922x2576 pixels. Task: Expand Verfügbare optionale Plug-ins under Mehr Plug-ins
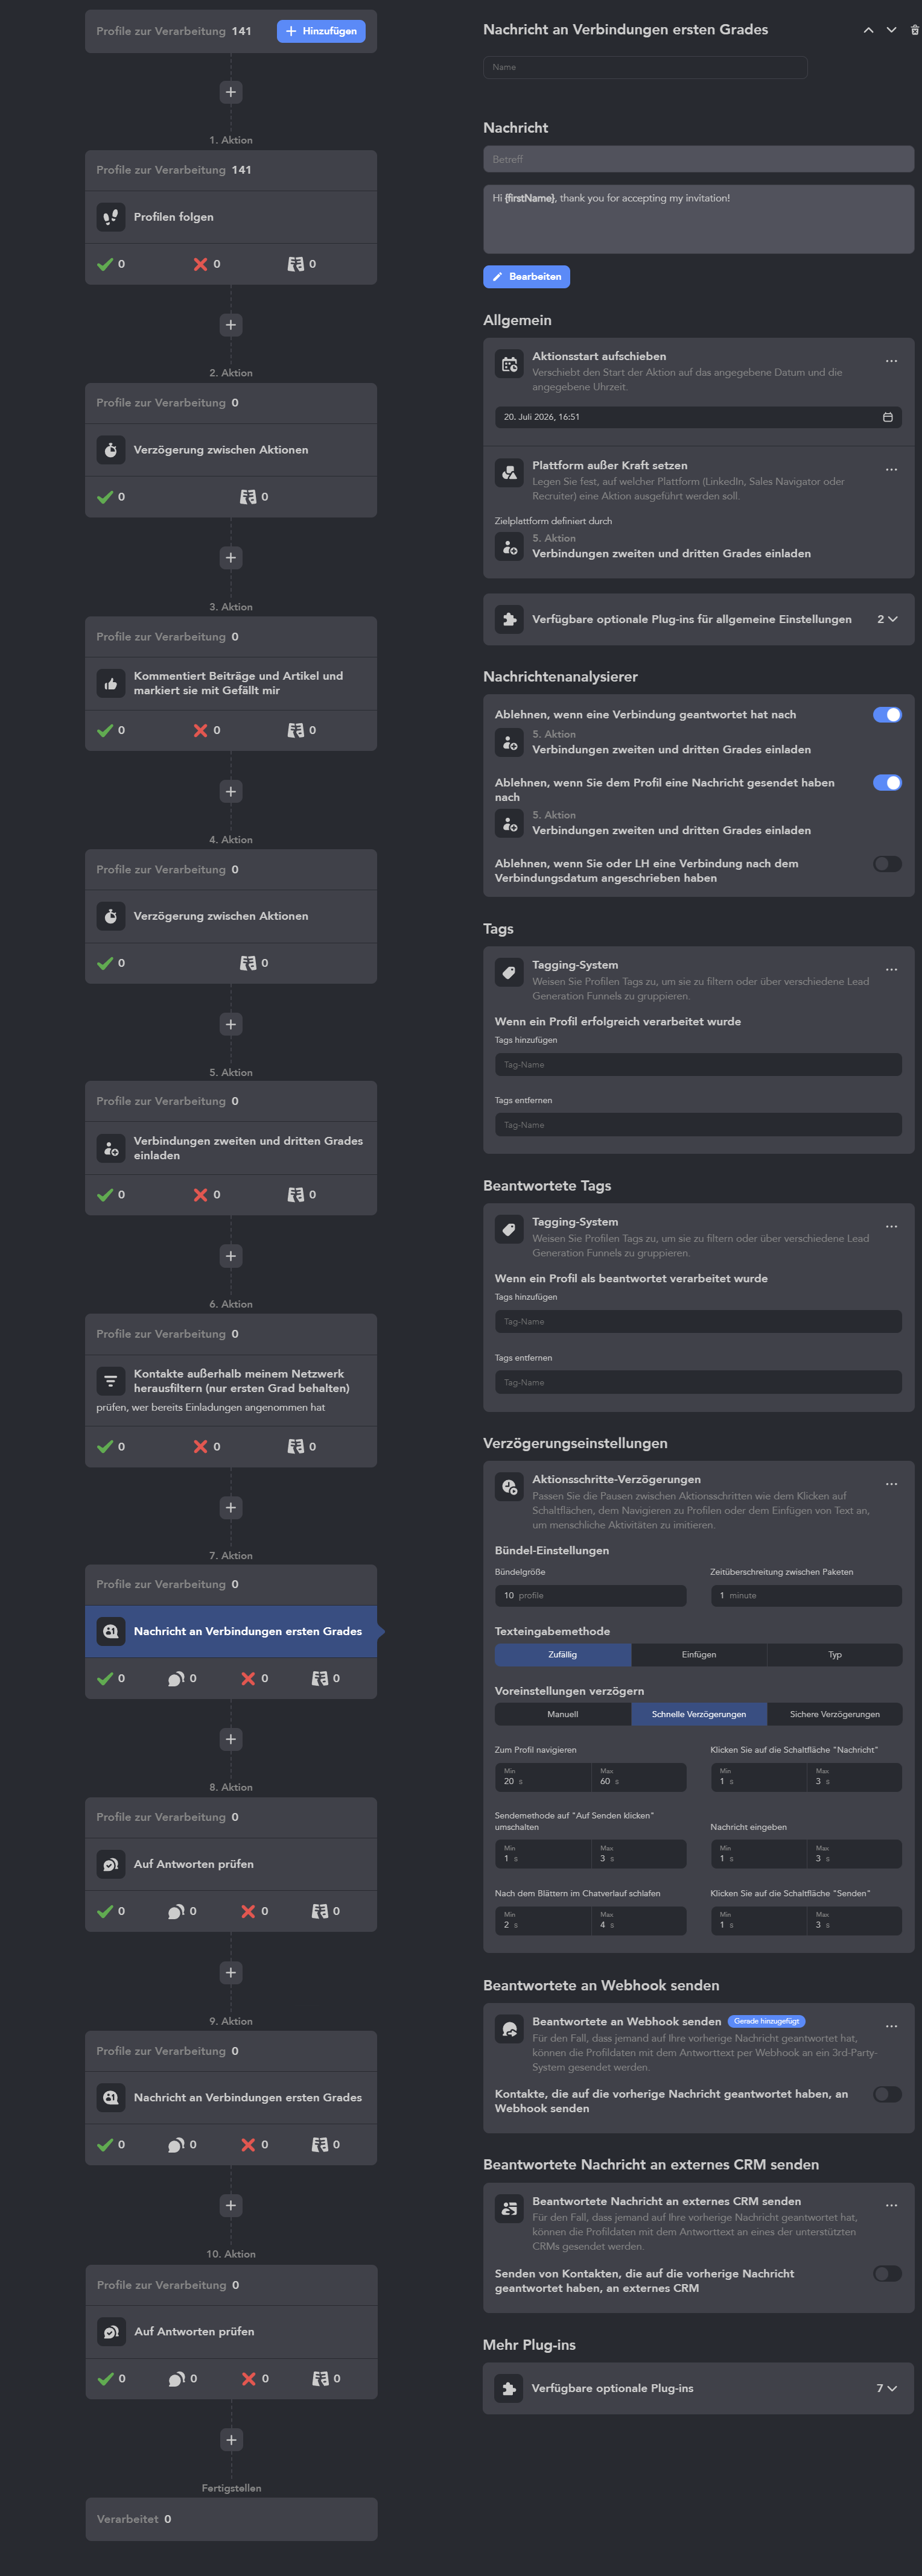point(886,2388)
